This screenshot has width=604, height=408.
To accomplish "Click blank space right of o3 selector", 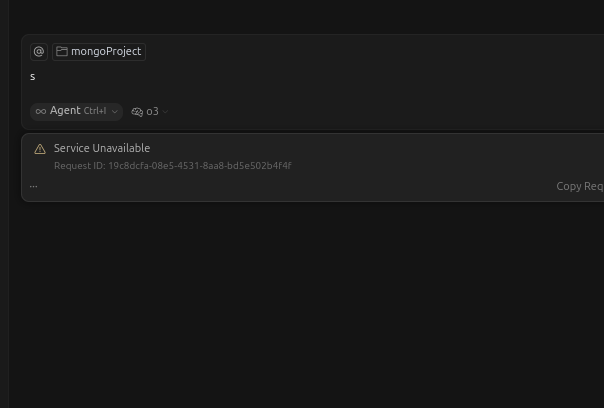I will coord(385,112).
